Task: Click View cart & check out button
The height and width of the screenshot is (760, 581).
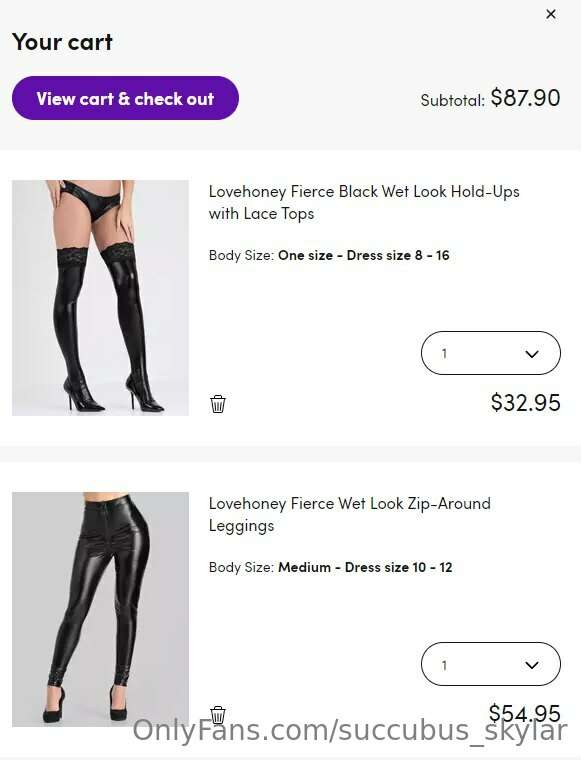Action: tap(126, 98)
